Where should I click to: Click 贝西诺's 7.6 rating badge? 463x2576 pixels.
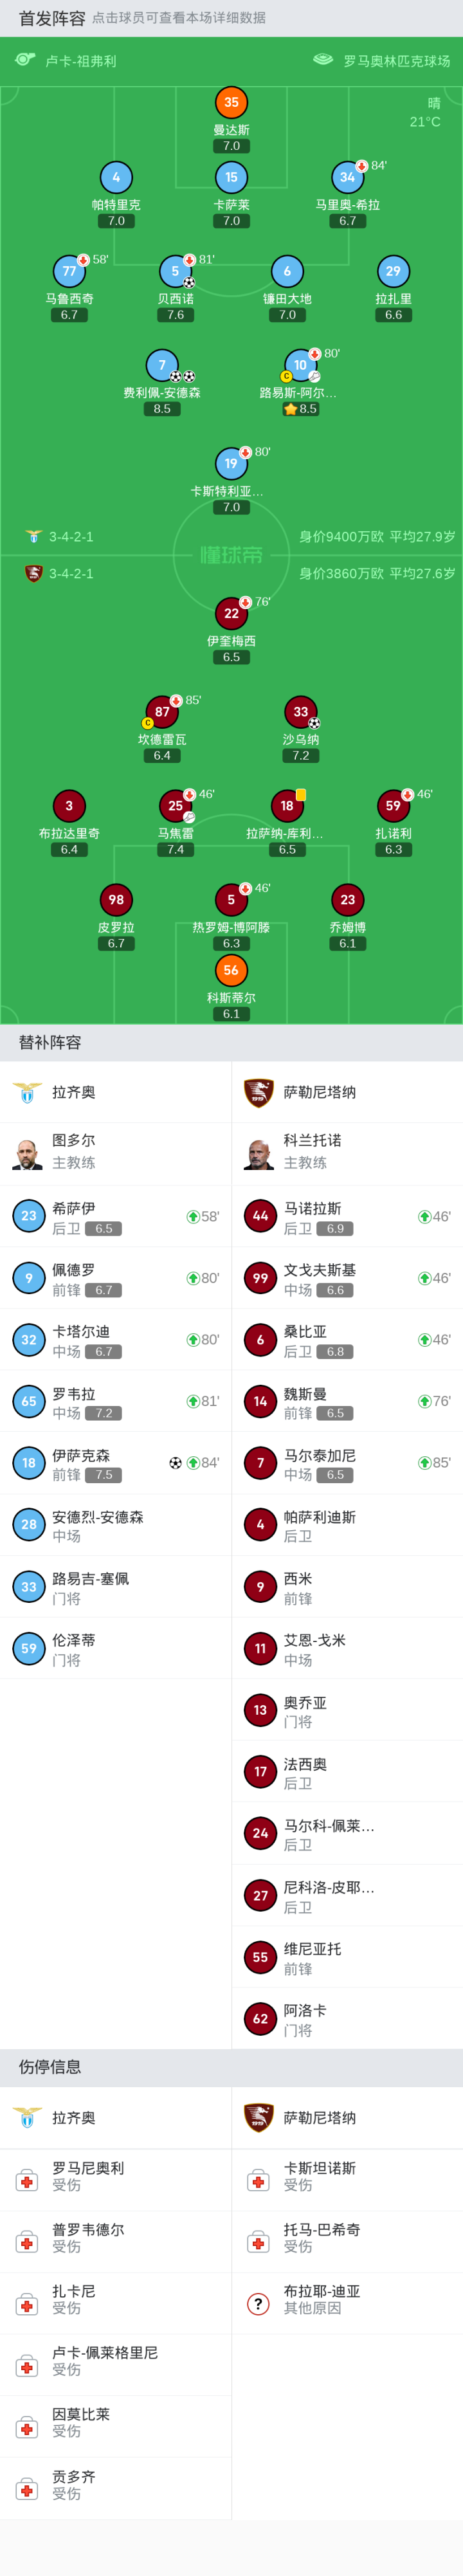pyautogui.click(x=175, y=315)
